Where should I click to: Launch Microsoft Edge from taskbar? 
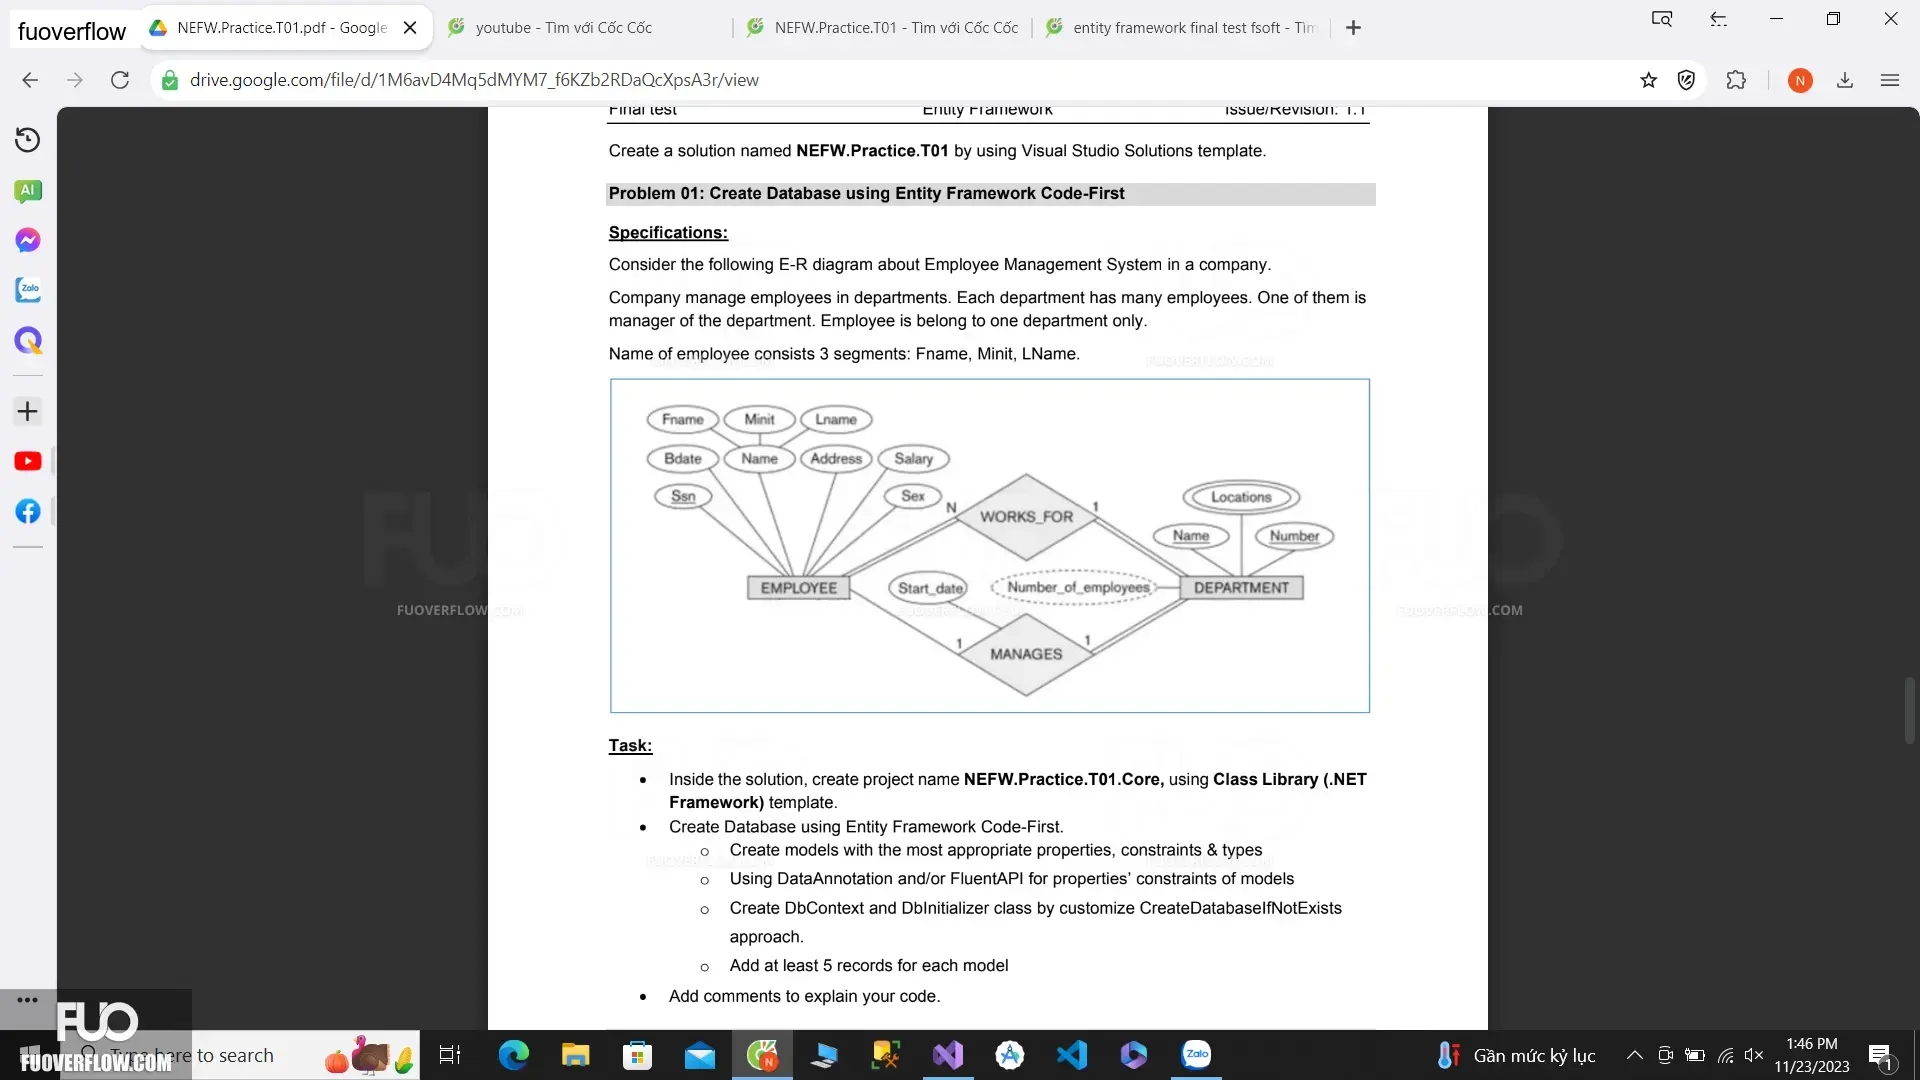[513, 1055]
